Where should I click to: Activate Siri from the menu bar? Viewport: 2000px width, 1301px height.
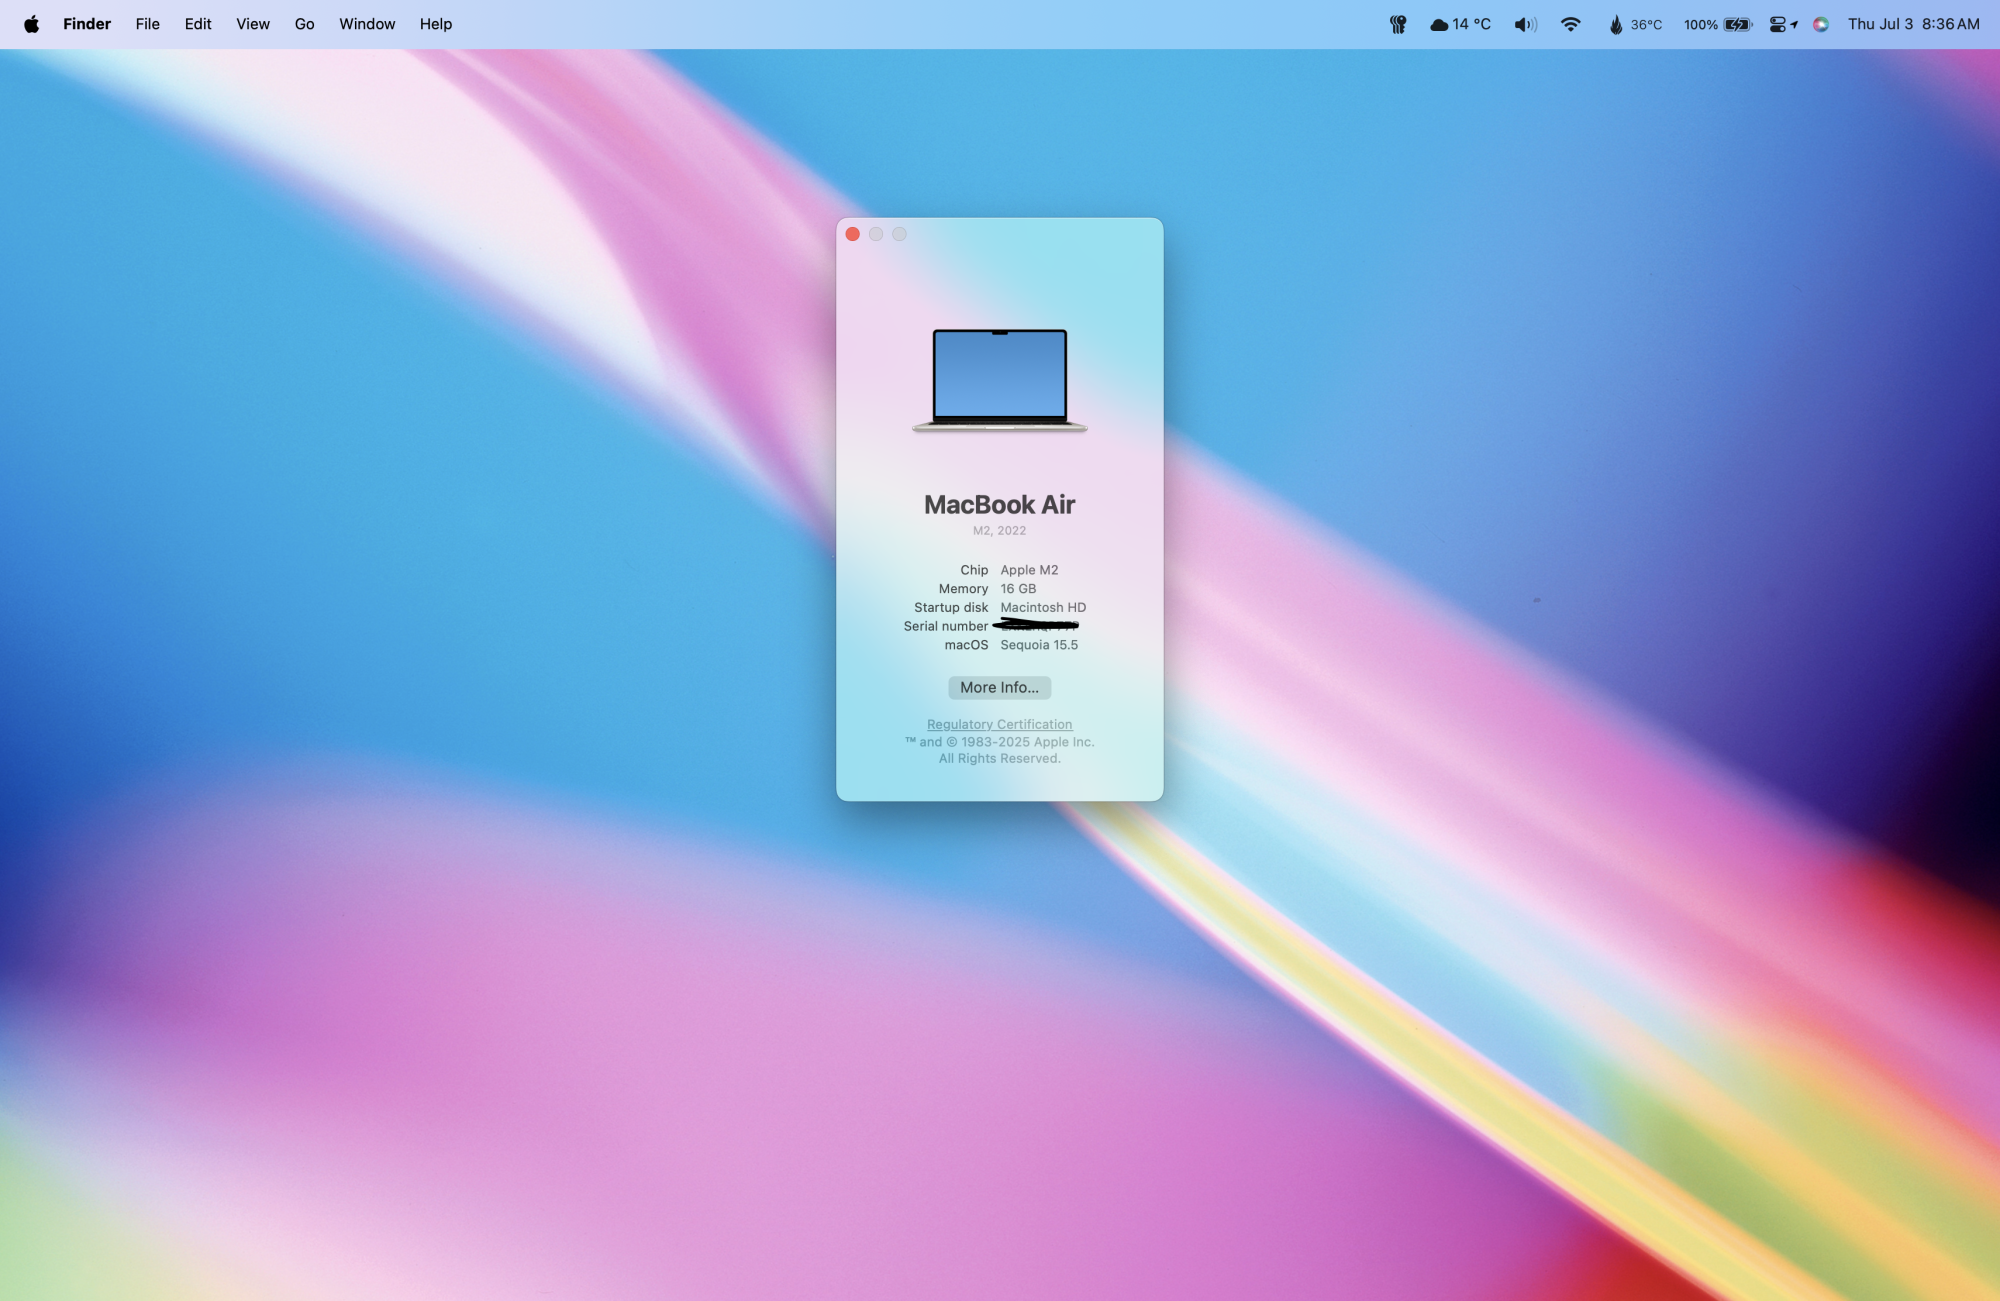[x=1821, y=24]
